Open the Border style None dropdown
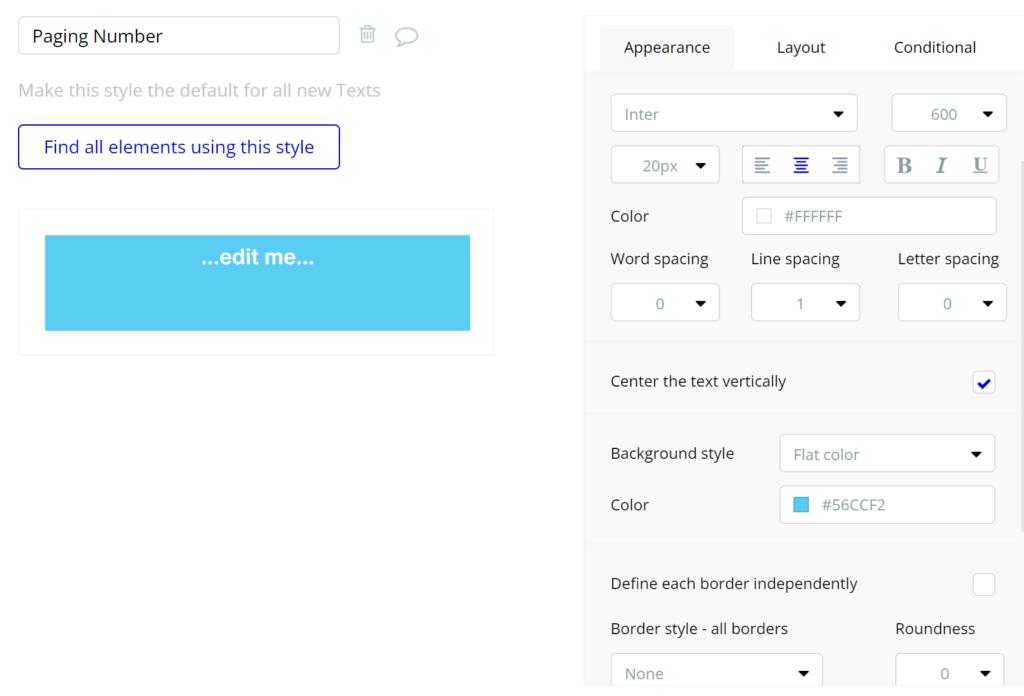1024x696 pixels. tap(716, 671)
